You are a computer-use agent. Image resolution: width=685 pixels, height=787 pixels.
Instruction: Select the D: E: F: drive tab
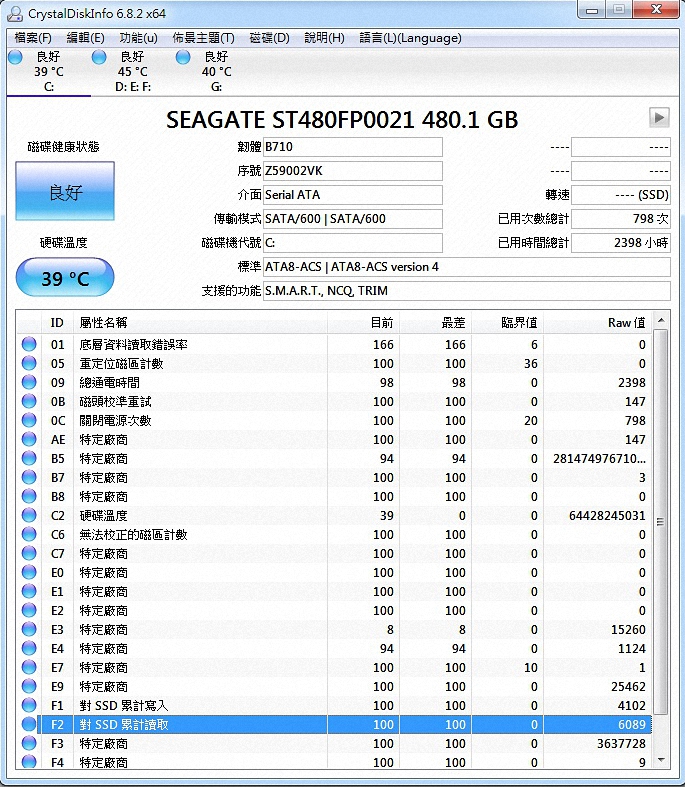point(133,71)
